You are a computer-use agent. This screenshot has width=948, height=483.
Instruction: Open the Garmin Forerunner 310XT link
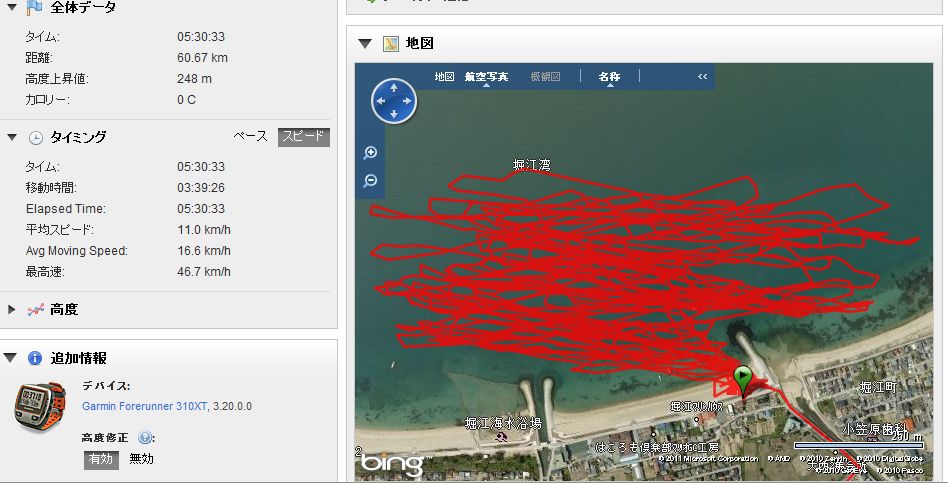pos(144,406)
